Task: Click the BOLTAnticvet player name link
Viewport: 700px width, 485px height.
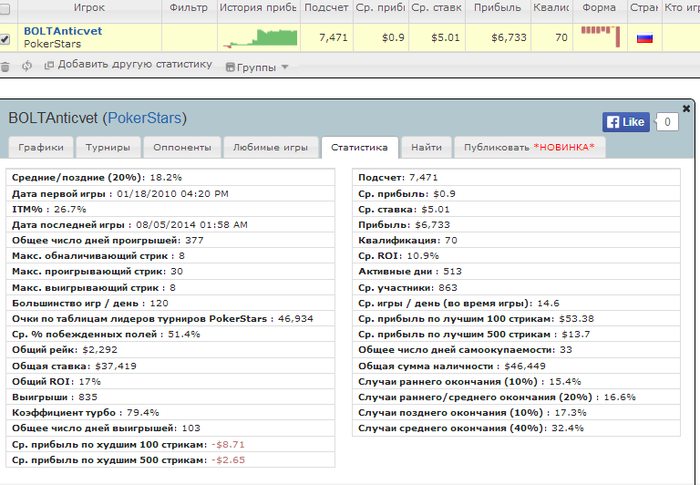Action: point(63,31)
